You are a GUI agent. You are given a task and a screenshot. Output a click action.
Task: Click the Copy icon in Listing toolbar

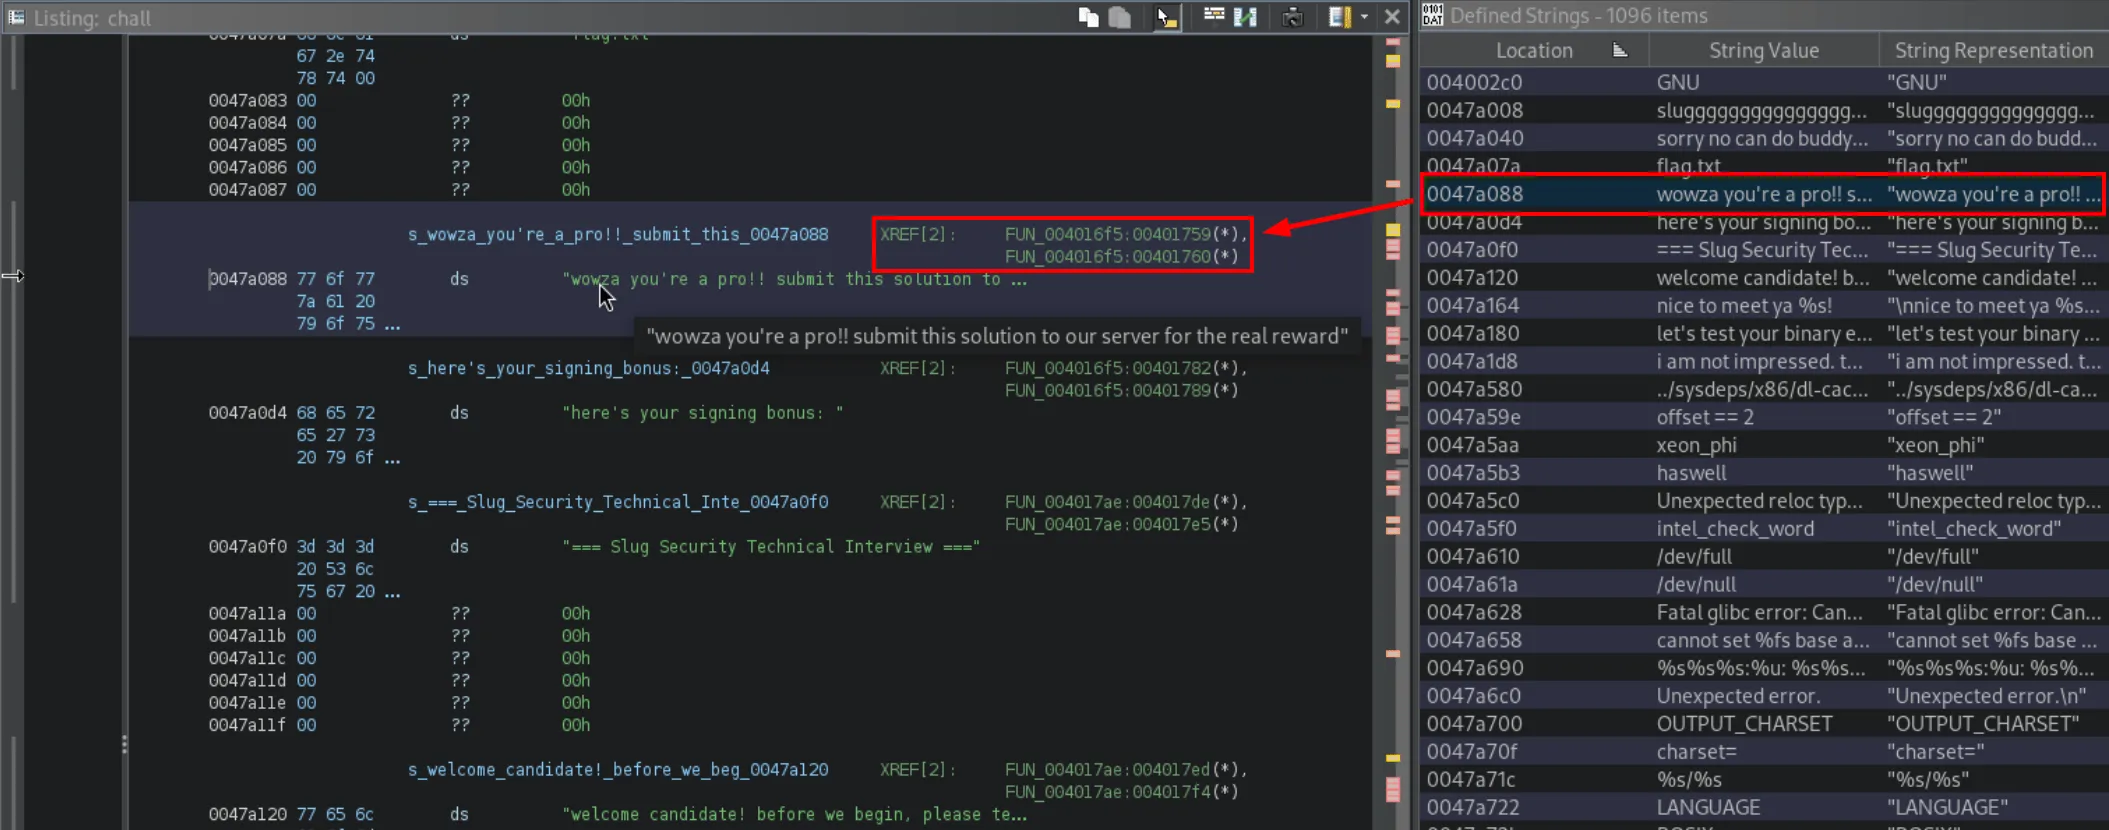click(1088, 17)
